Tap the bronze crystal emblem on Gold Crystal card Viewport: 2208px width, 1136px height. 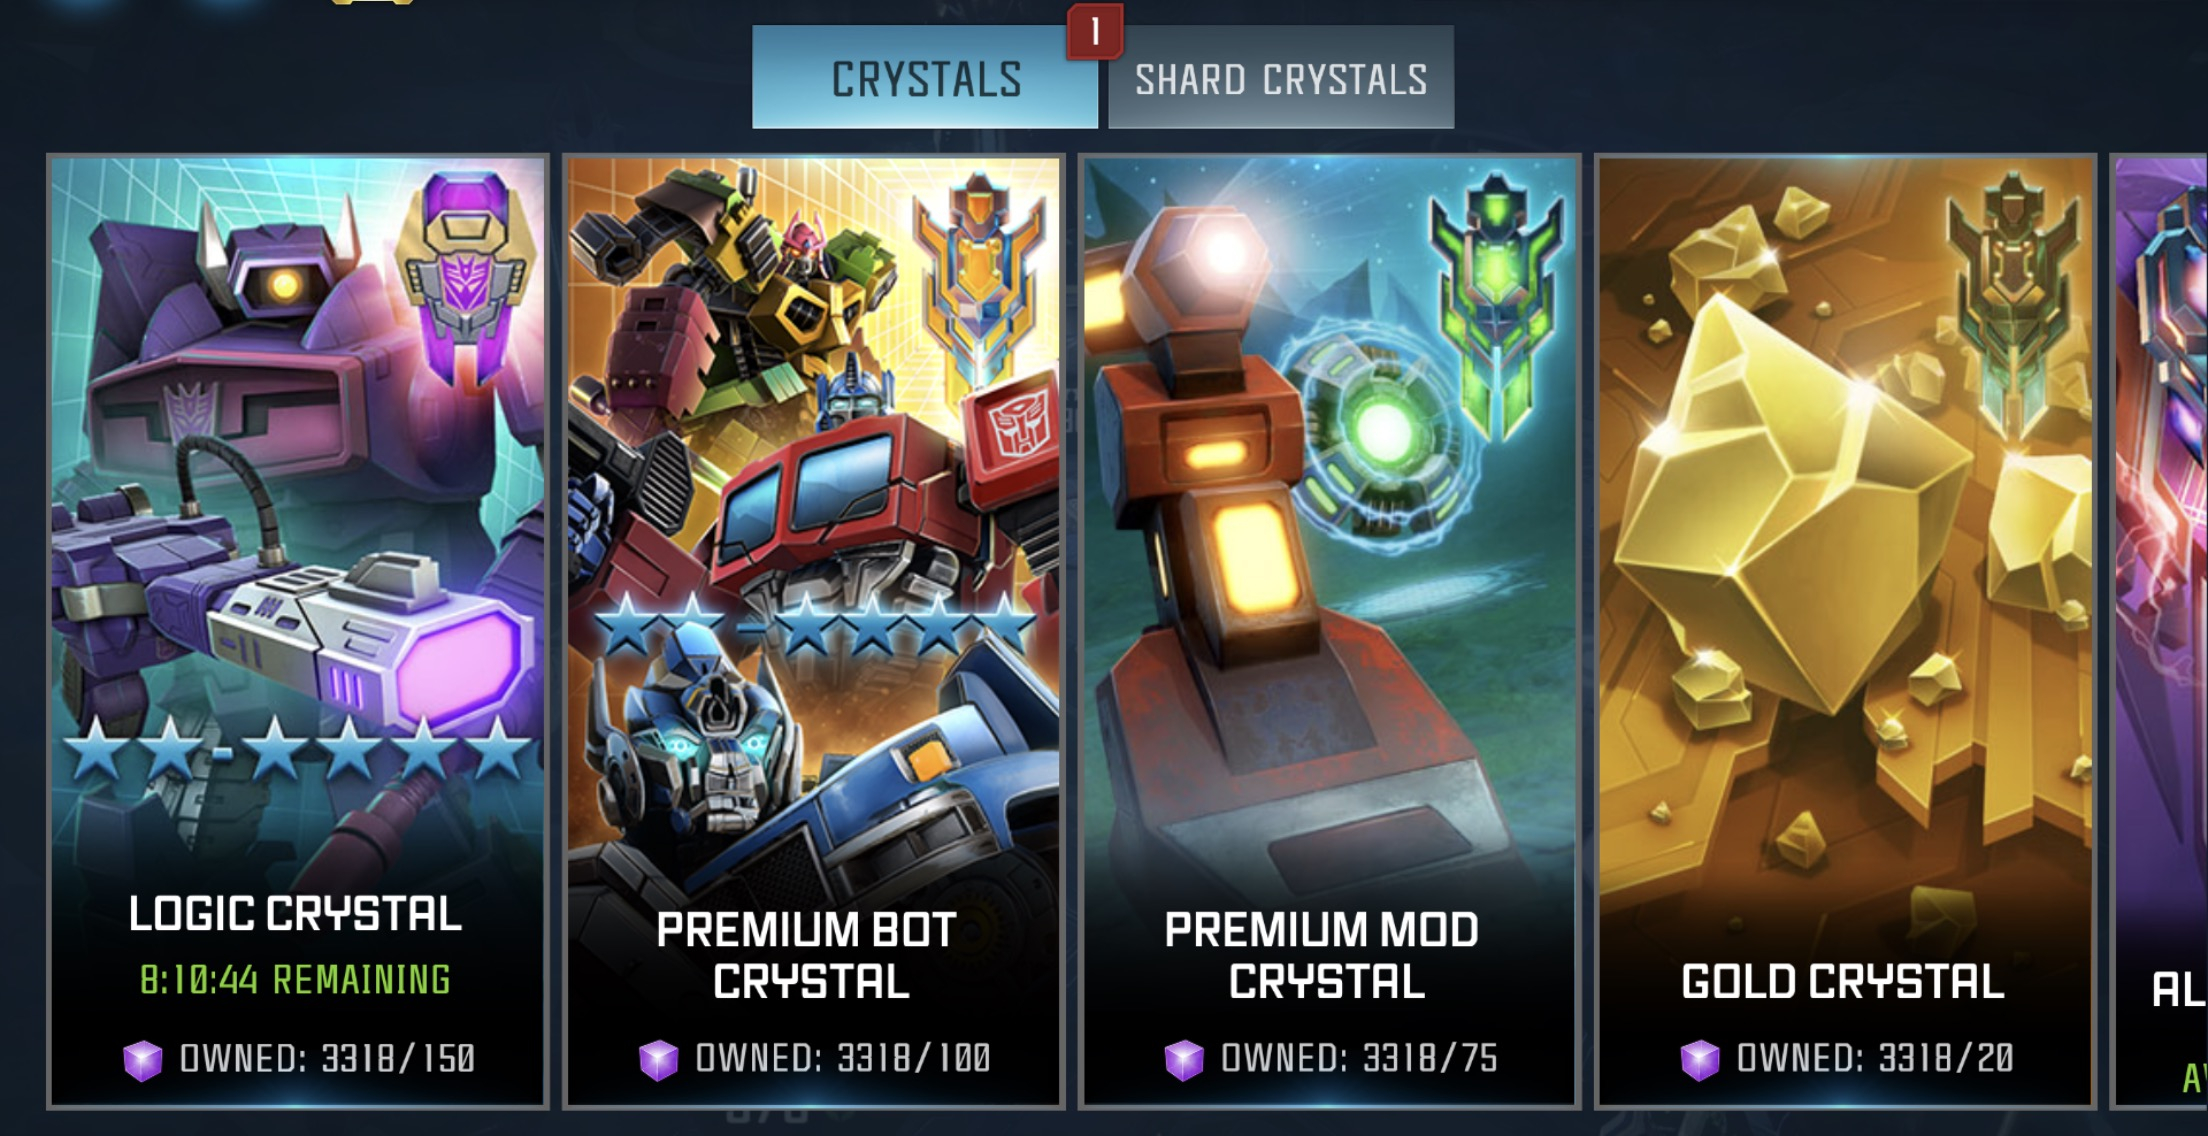[2013, 305]
